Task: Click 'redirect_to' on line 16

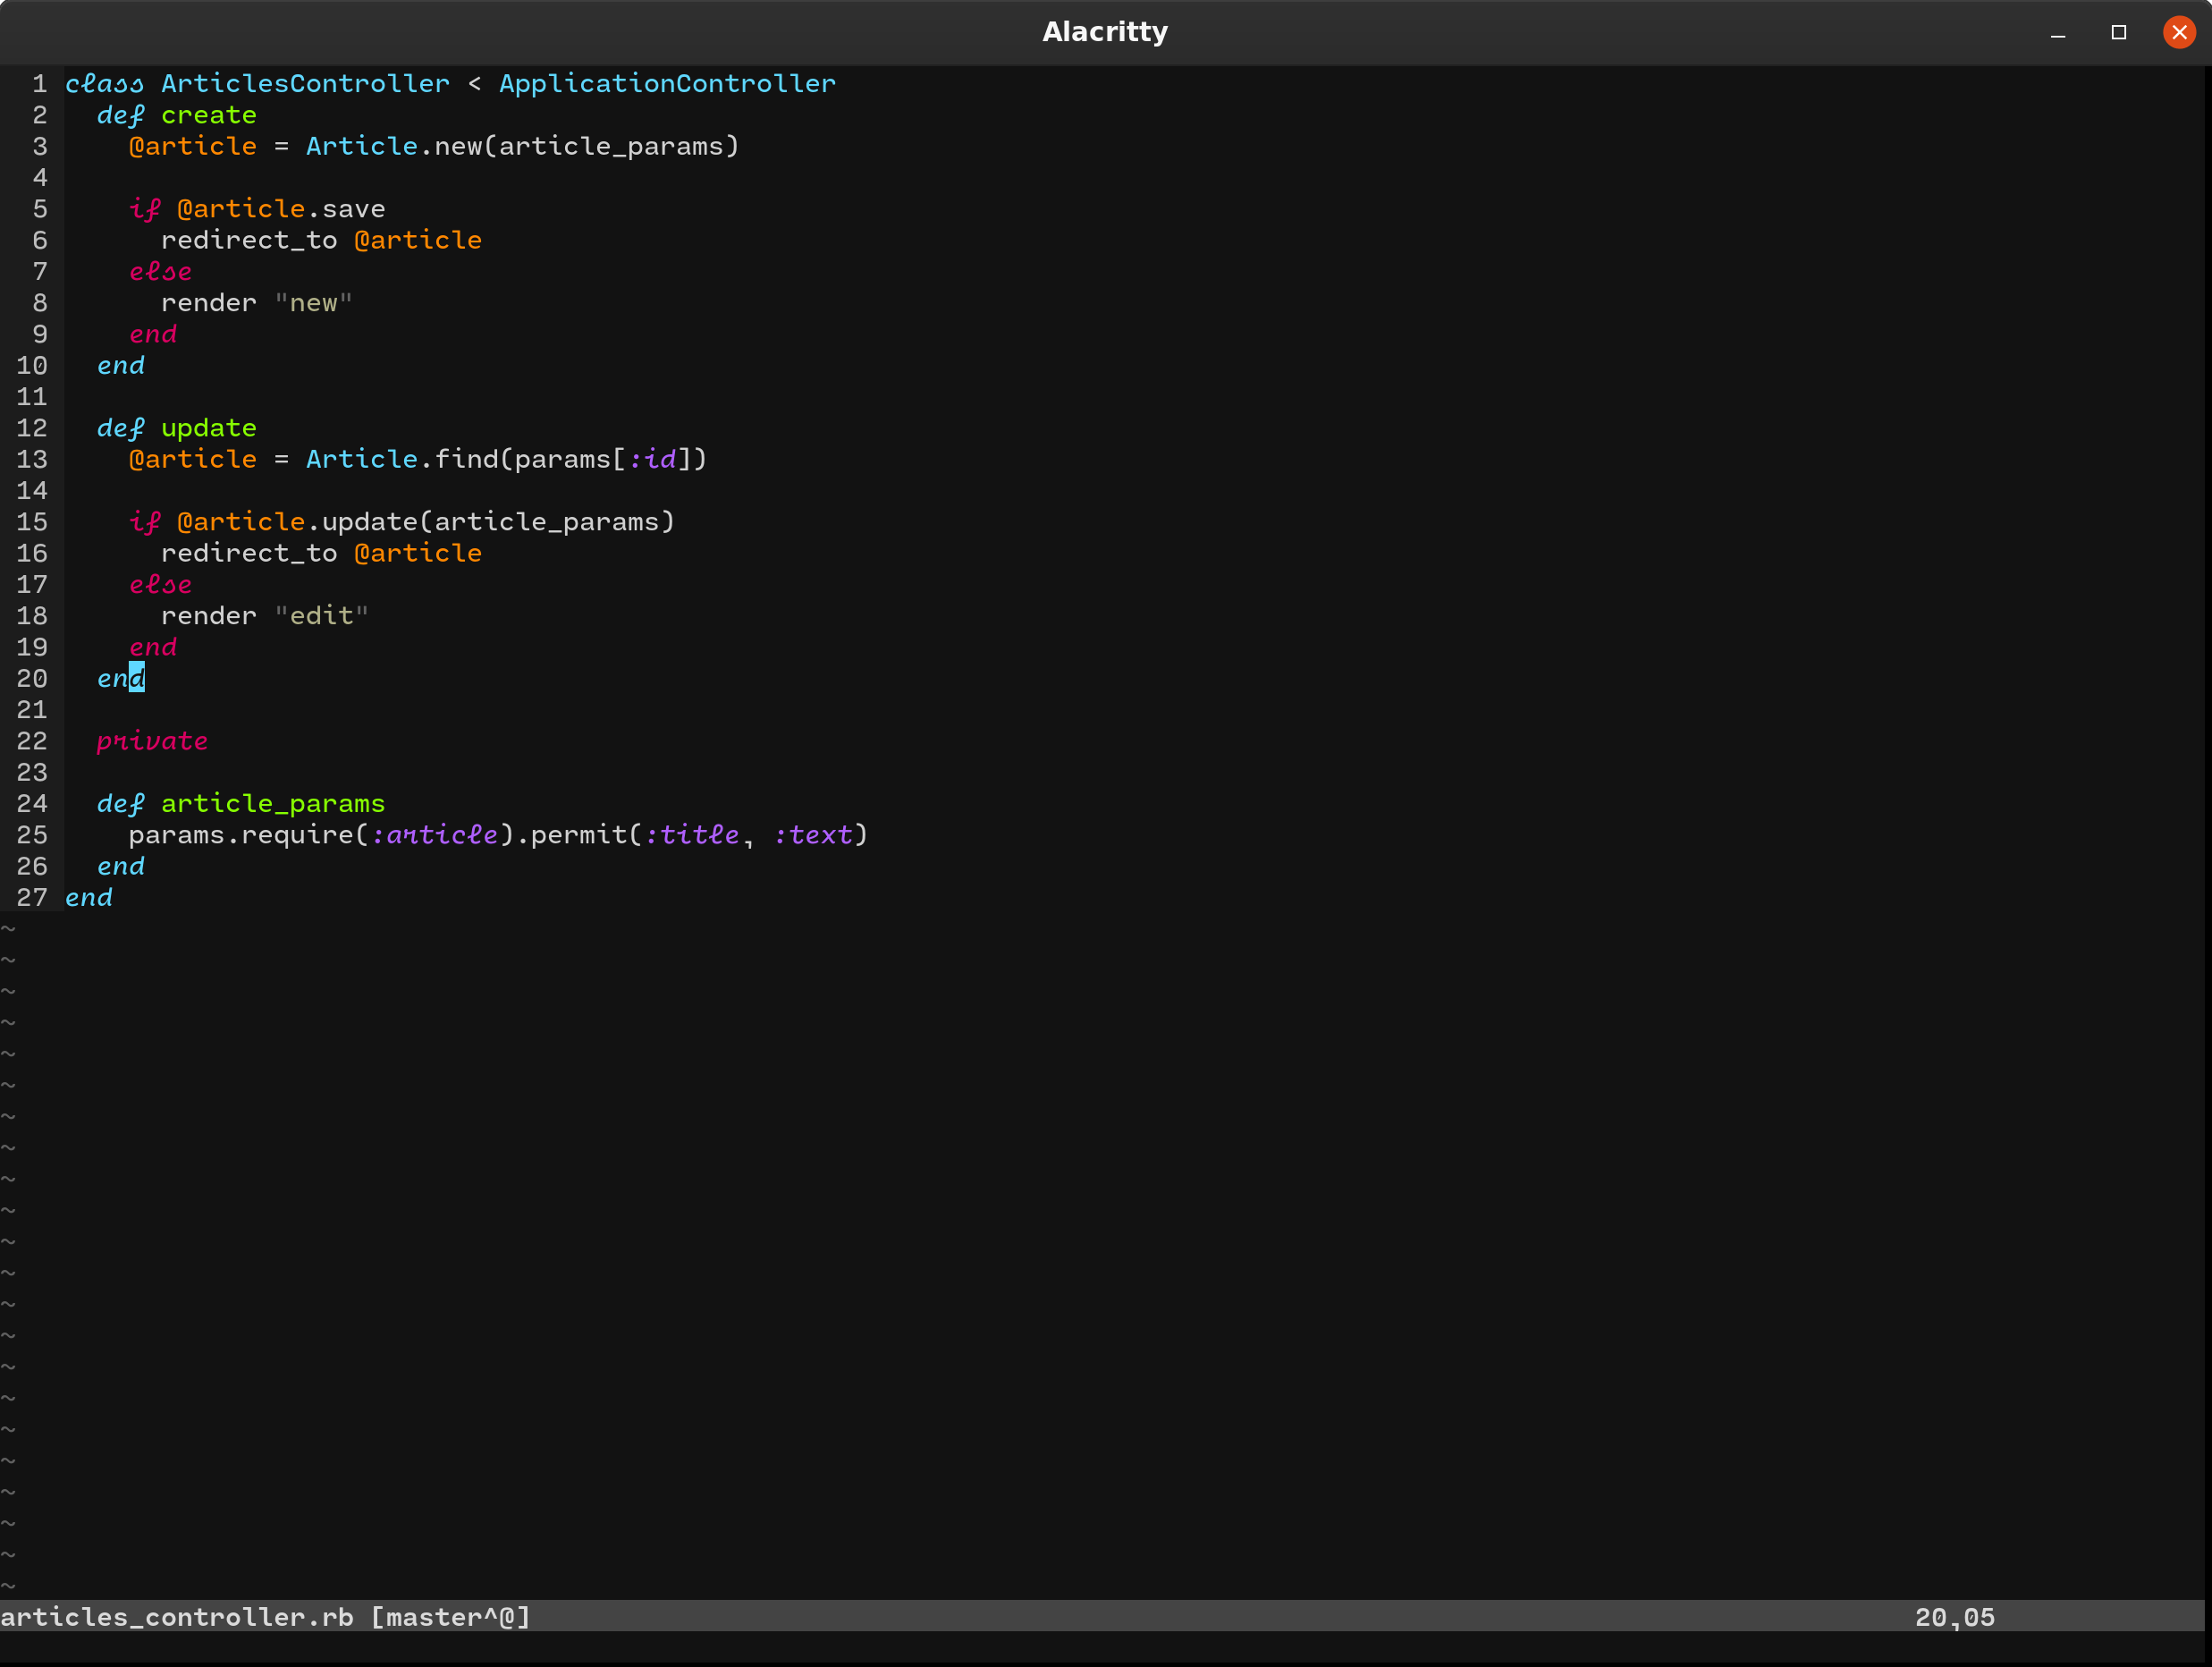Action: click(x=249, y=553)
